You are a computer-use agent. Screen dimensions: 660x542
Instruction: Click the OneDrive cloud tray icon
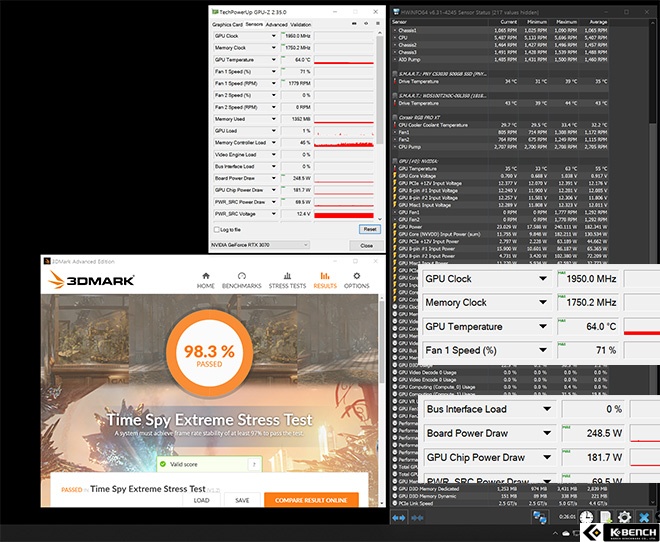click(567, 534)
